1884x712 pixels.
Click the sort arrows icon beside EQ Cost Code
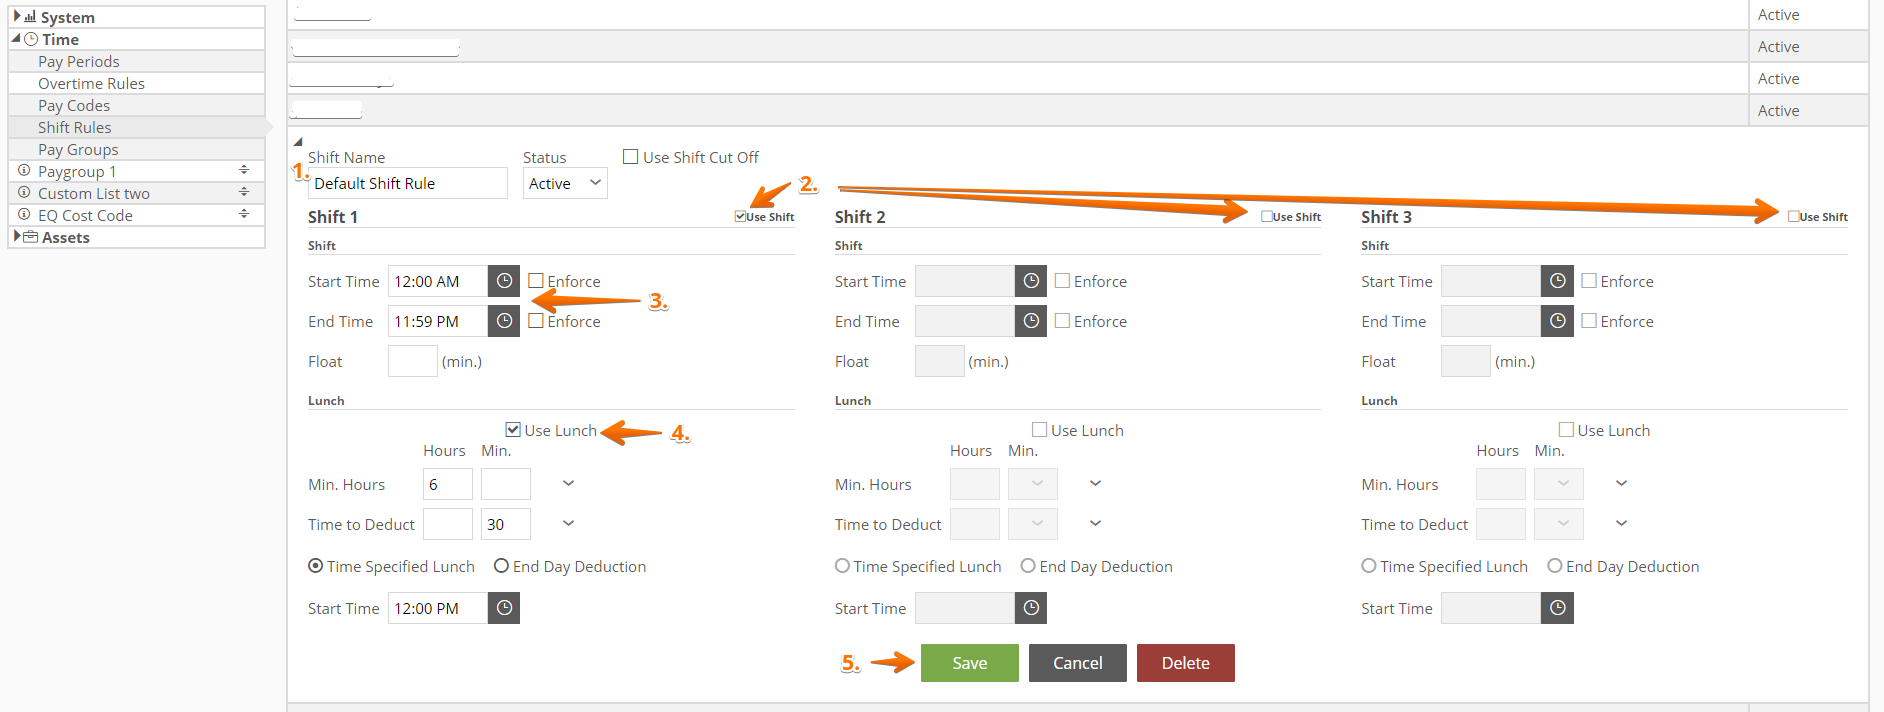[x=244, y=214]
